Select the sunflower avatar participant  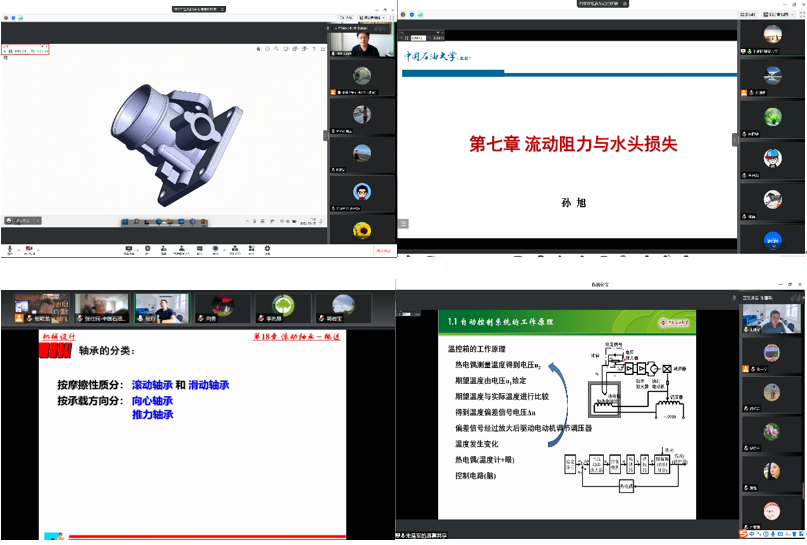click(362, 229)
